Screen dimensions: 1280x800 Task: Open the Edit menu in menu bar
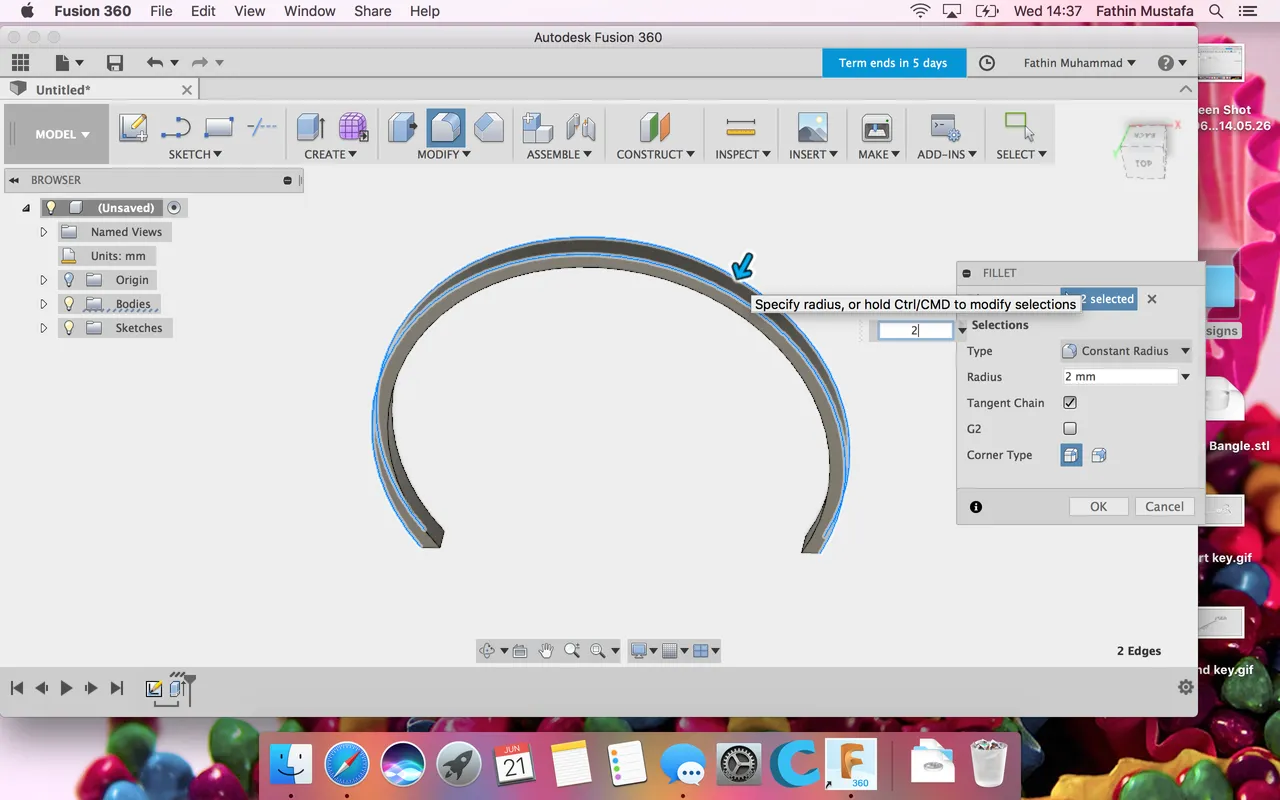point(203,11)
